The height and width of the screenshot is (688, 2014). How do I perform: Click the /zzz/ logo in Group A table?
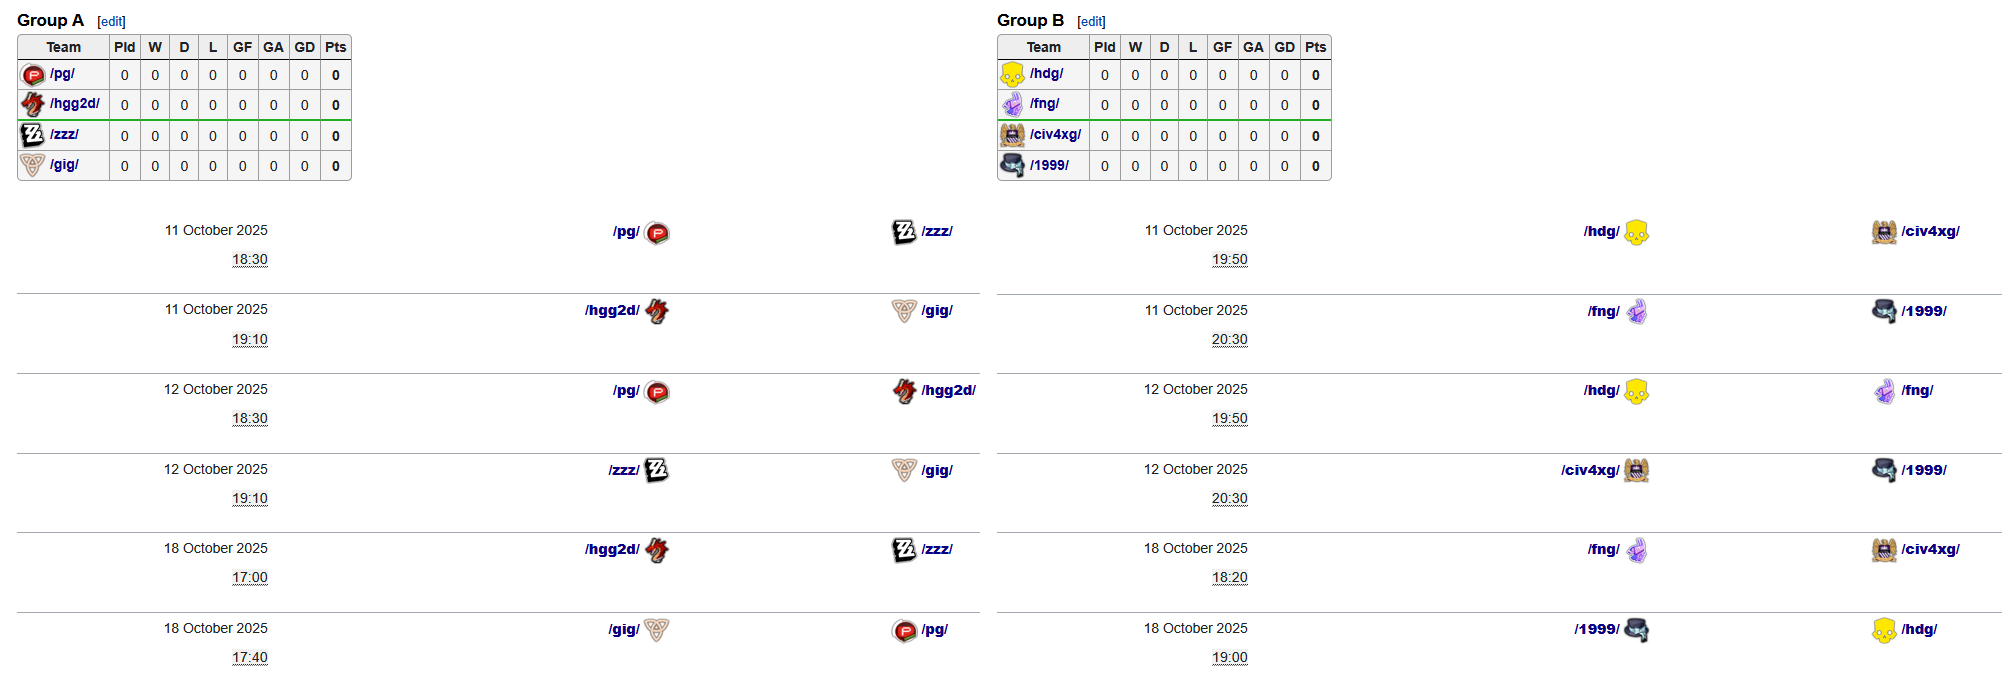click(33, 135)
